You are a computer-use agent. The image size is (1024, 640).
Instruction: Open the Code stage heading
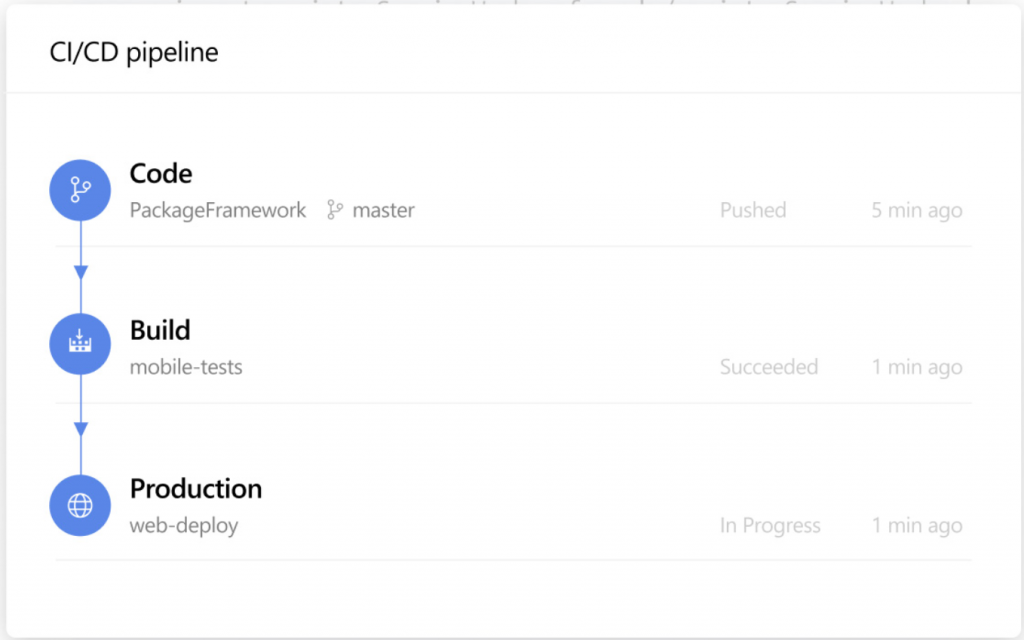point(161,174)
